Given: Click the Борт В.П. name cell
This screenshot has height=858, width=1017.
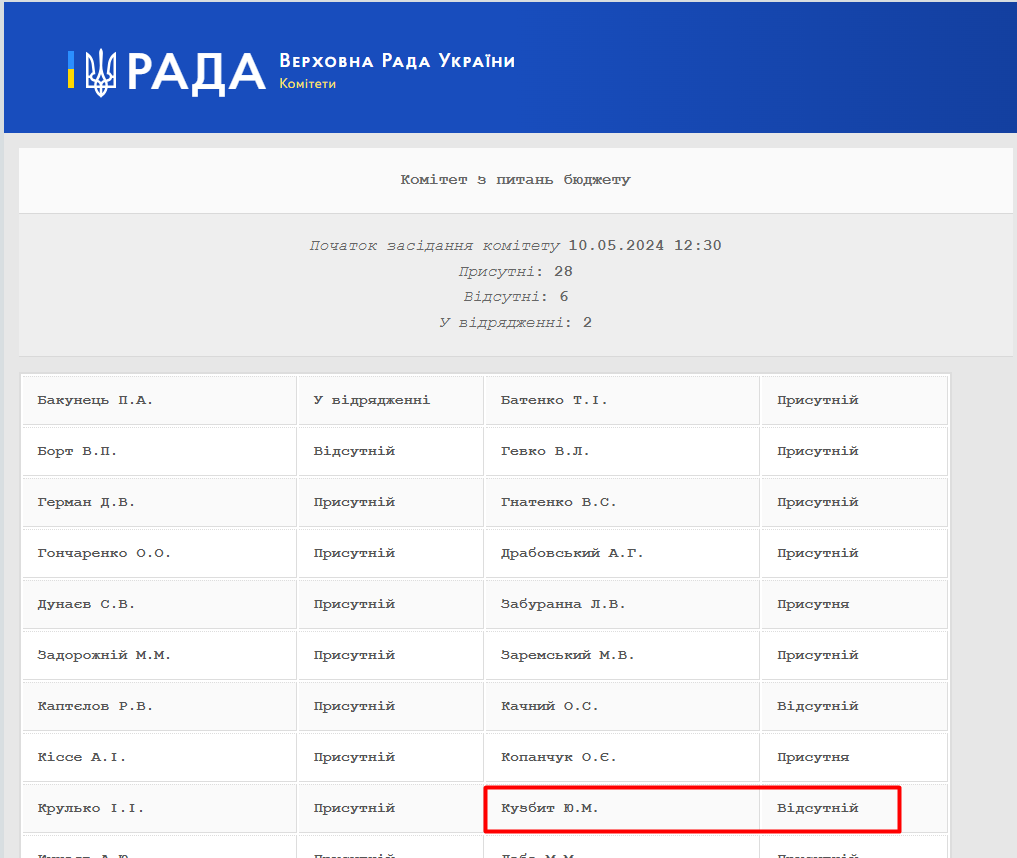Looking at the screenshot, I should [160, 451].
